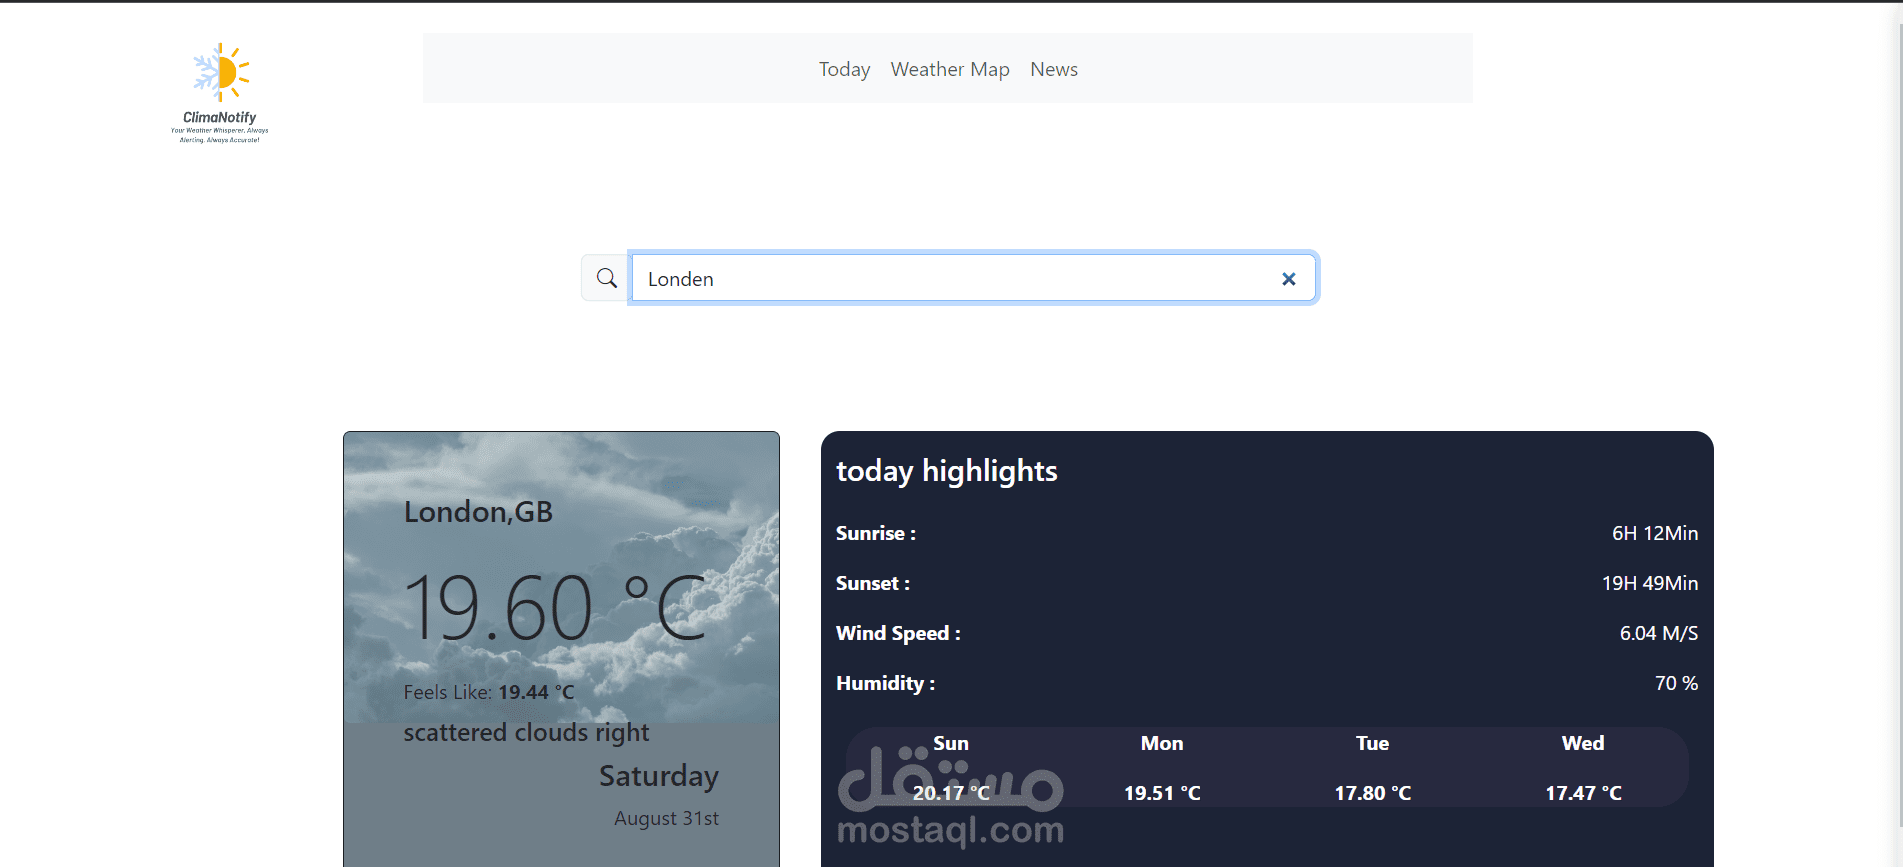Focus the city search box containing Londen
1903x867 pixels.
[973, 278]
